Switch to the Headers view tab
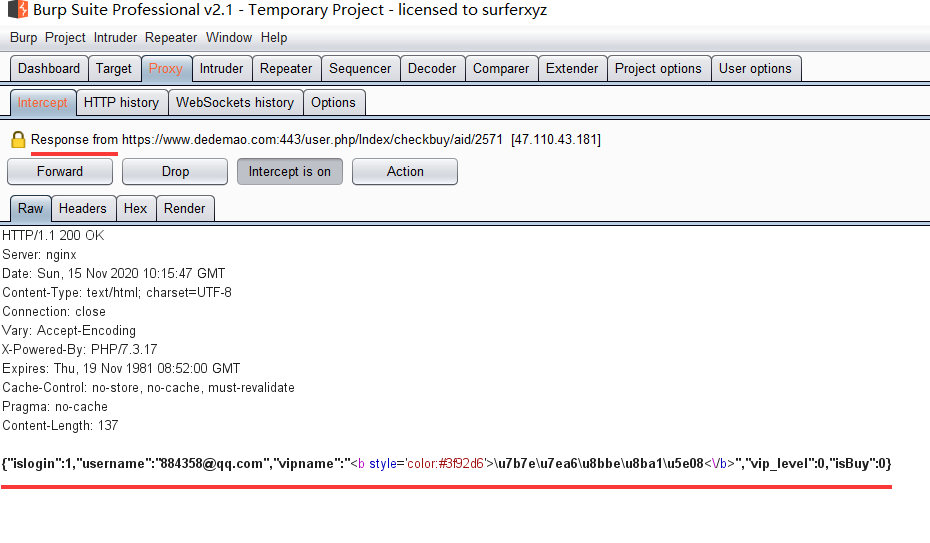930x543 pixels. [x=83, y=209]
